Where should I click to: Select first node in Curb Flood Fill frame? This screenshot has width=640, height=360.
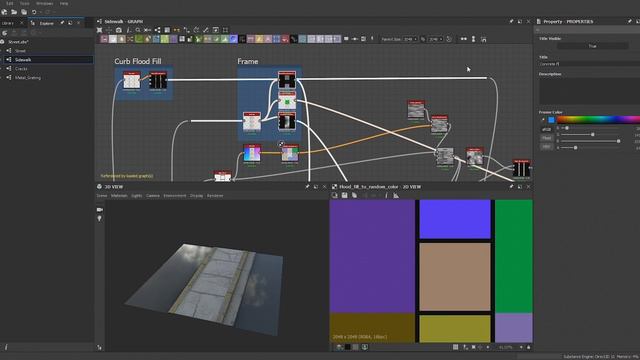coord(131,81)
